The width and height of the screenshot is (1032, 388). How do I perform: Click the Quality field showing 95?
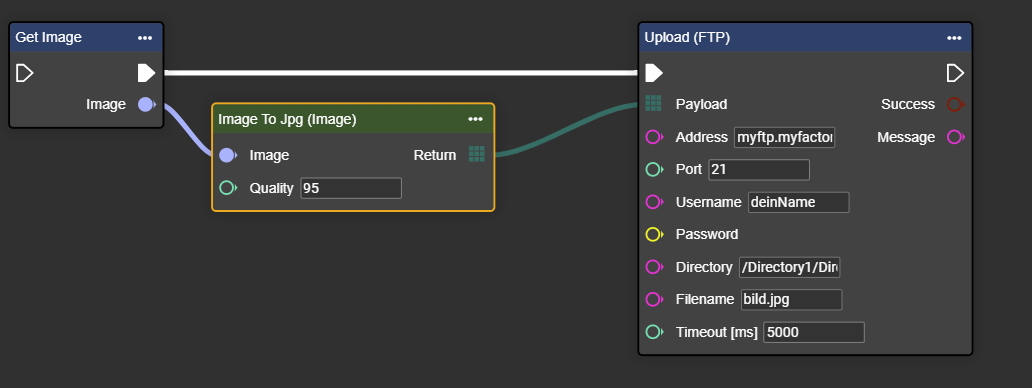351,188
